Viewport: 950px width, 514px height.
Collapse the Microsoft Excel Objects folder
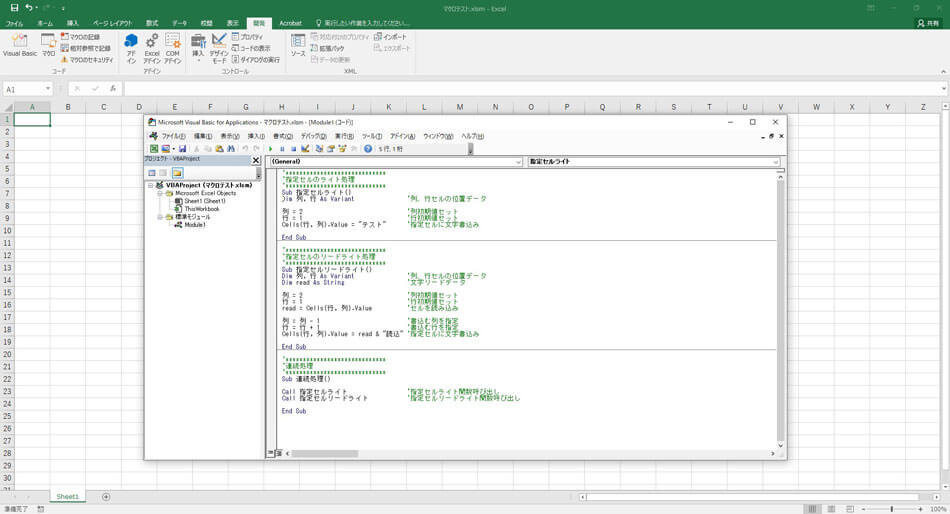(x=160, y=193)
